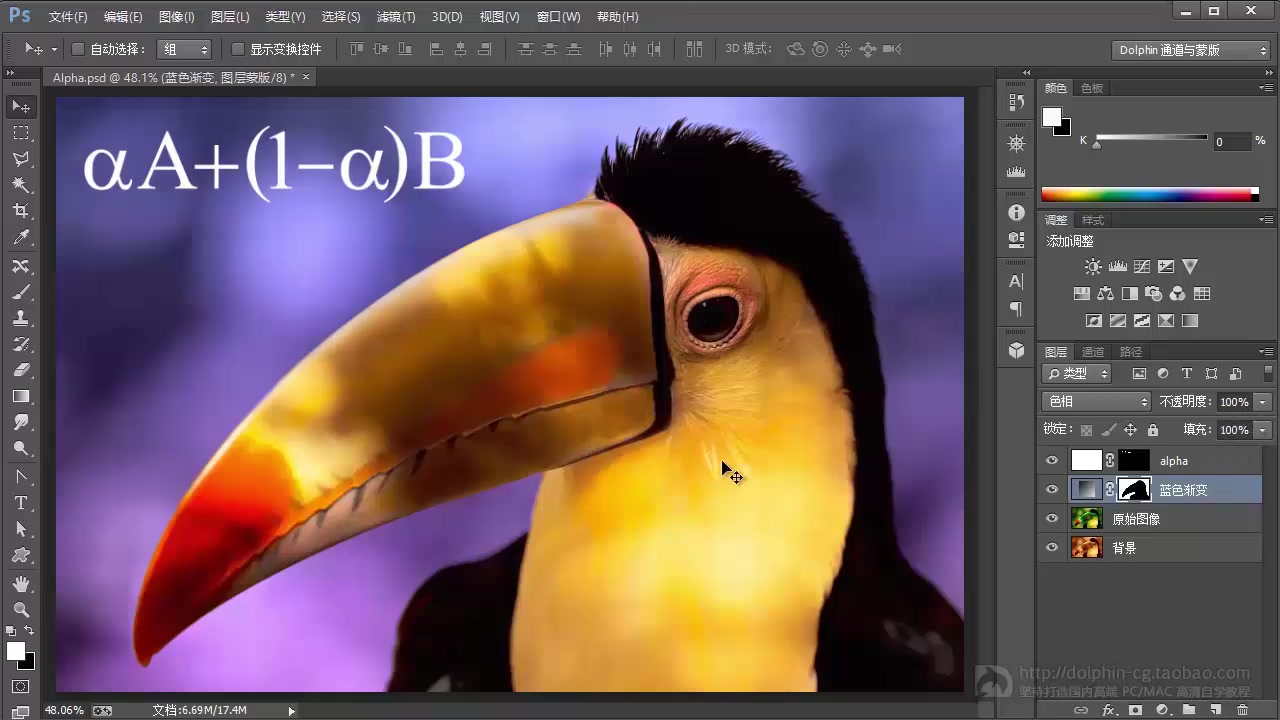
Task: Select the Polygonal Lasso tool
Action: 21,159
